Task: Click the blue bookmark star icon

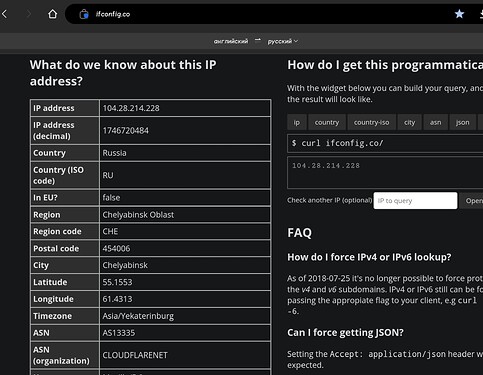Action: click(x=459, y=14)
